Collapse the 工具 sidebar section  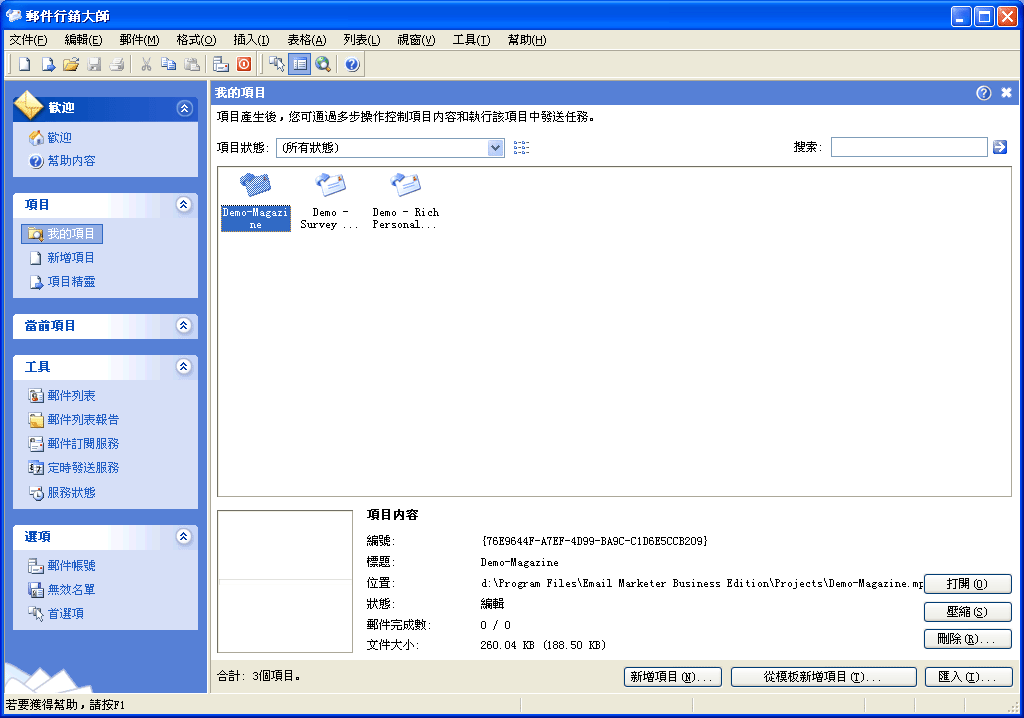point(183,367)
